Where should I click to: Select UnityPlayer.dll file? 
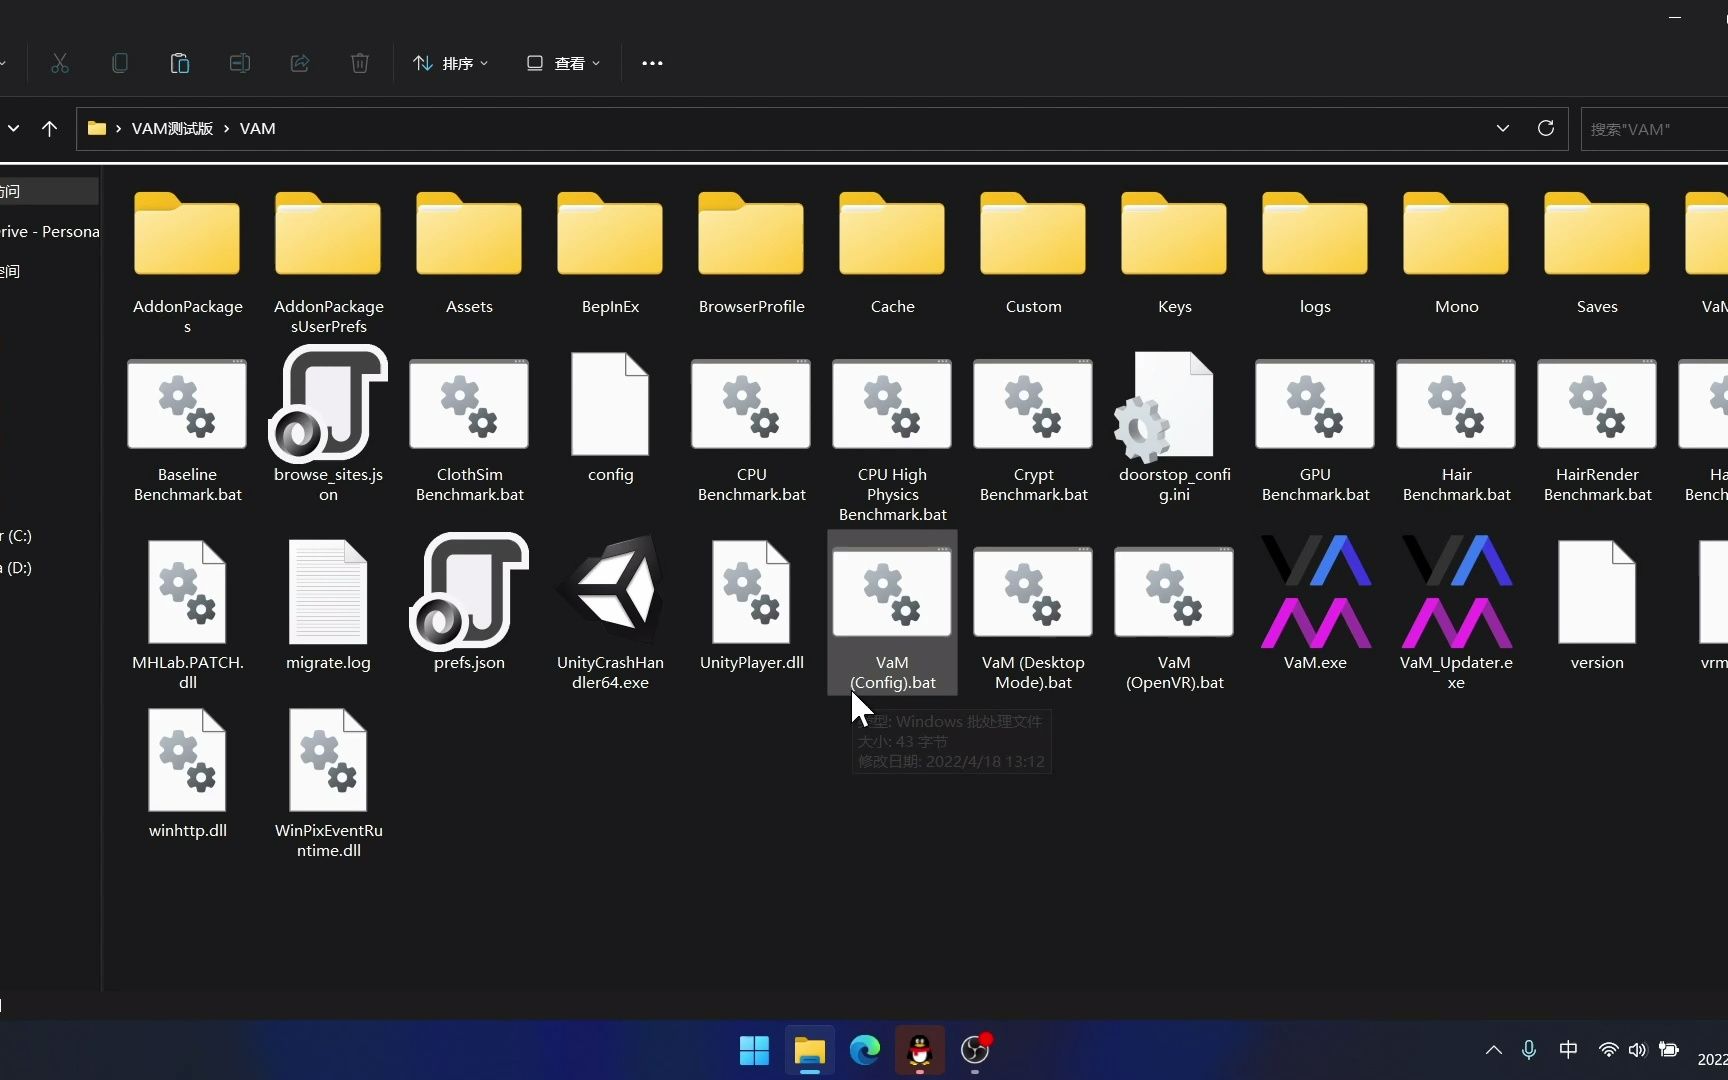coord(751,604)
